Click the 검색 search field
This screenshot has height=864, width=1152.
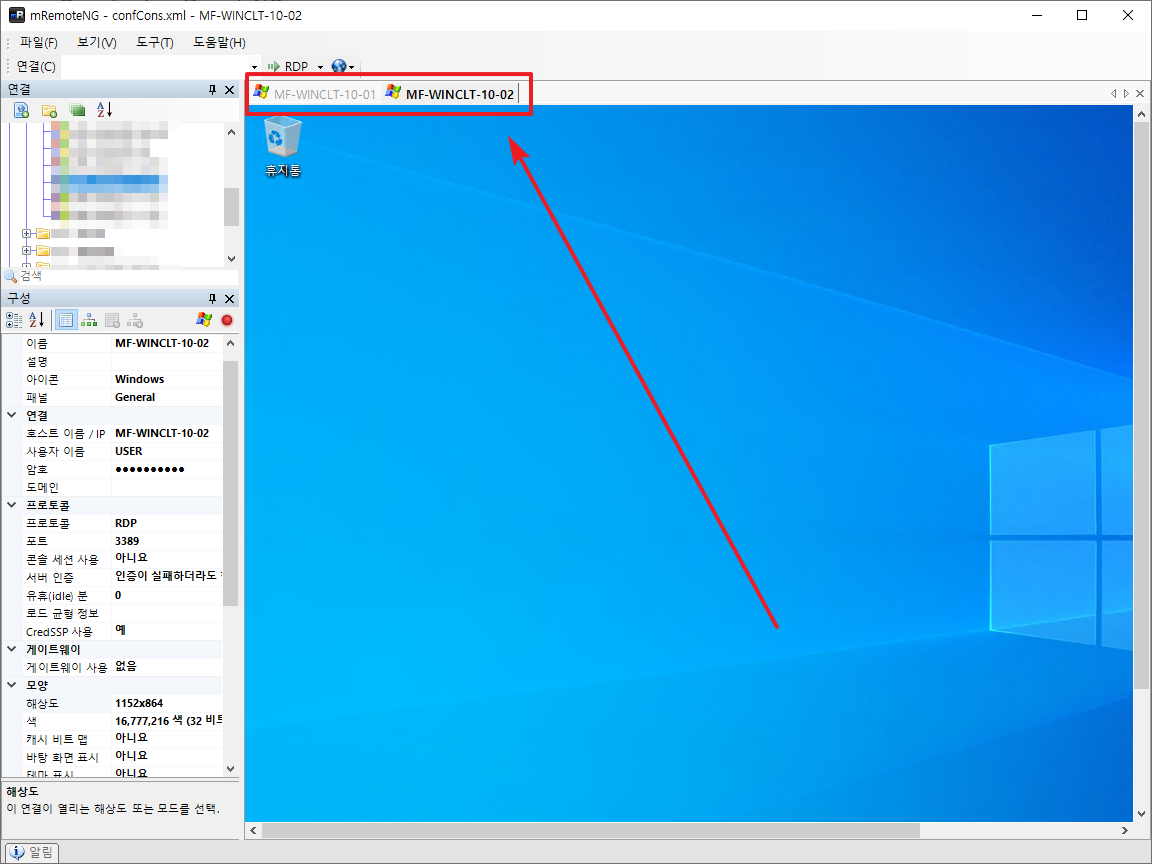click(x=128, y=276)
